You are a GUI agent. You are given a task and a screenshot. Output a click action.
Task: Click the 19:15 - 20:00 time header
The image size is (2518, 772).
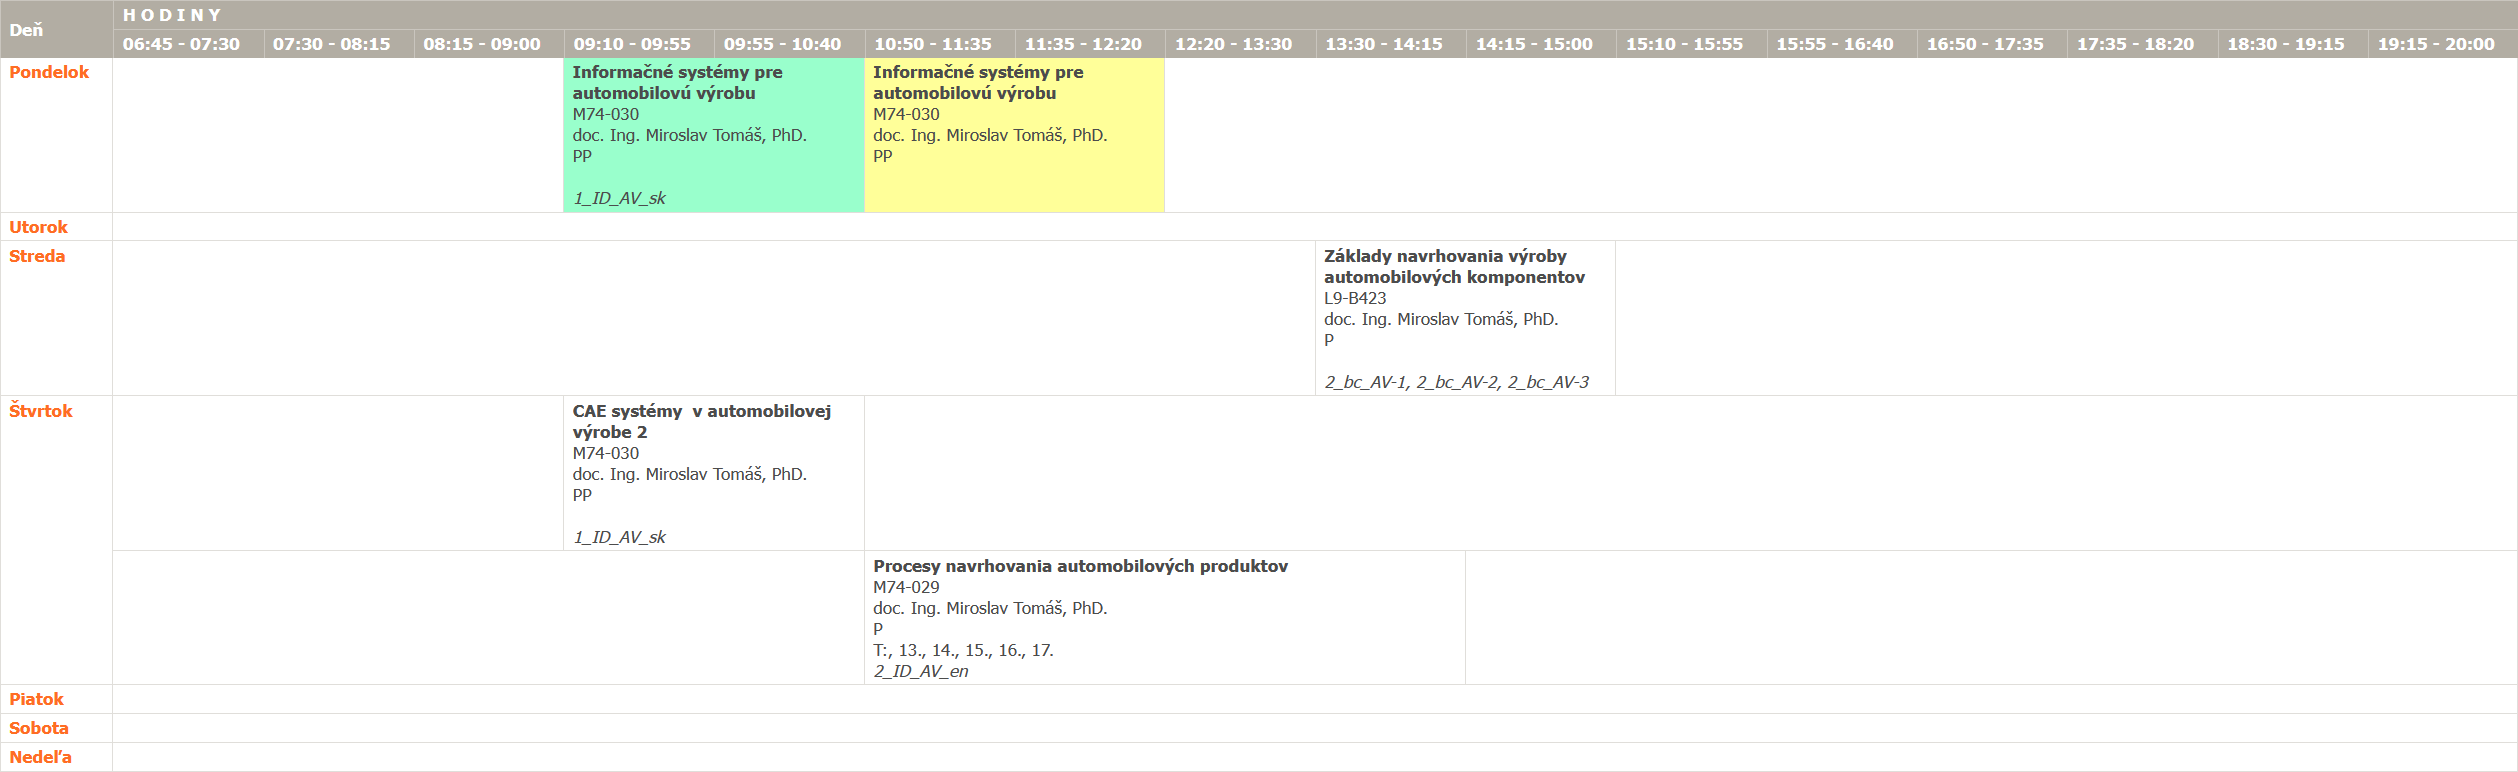2436,44
